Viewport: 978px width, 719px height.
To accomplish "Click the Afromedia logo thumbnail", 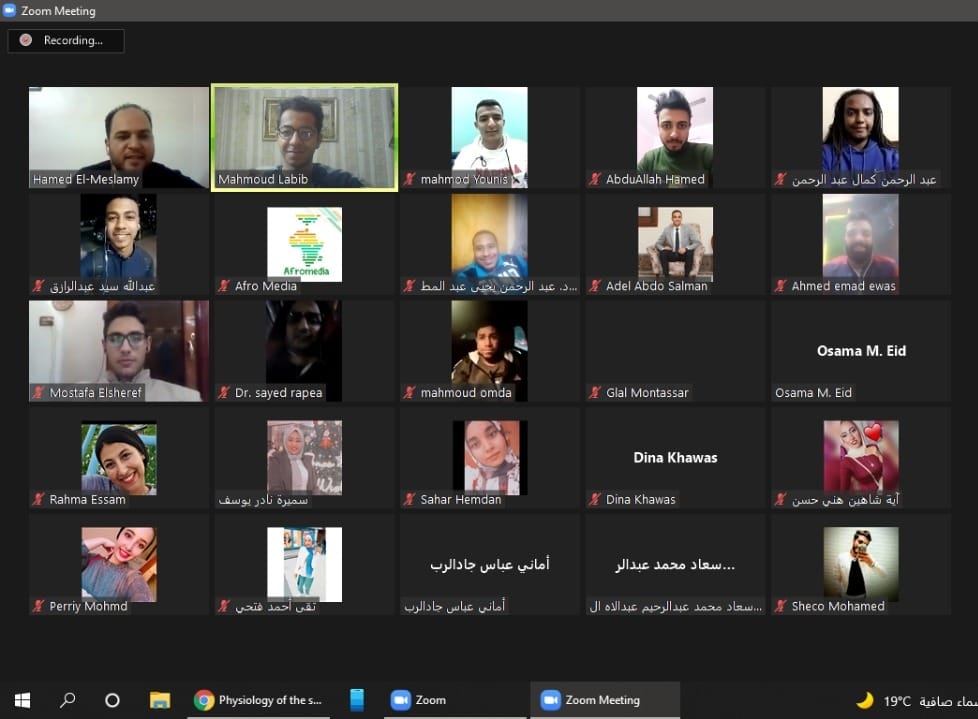I will tap(304, 244).
